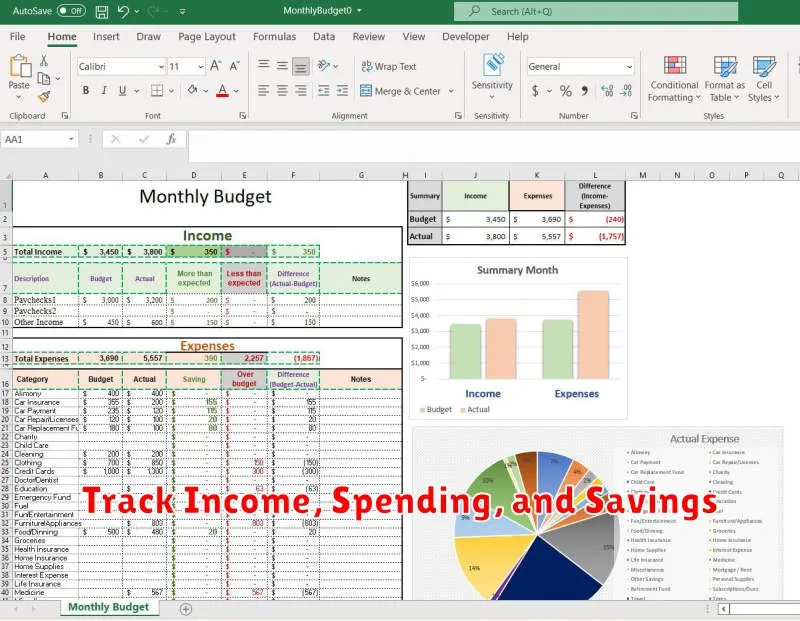Click the Format Painter brush icon
The image size is (800, 621).
point(44,97)
